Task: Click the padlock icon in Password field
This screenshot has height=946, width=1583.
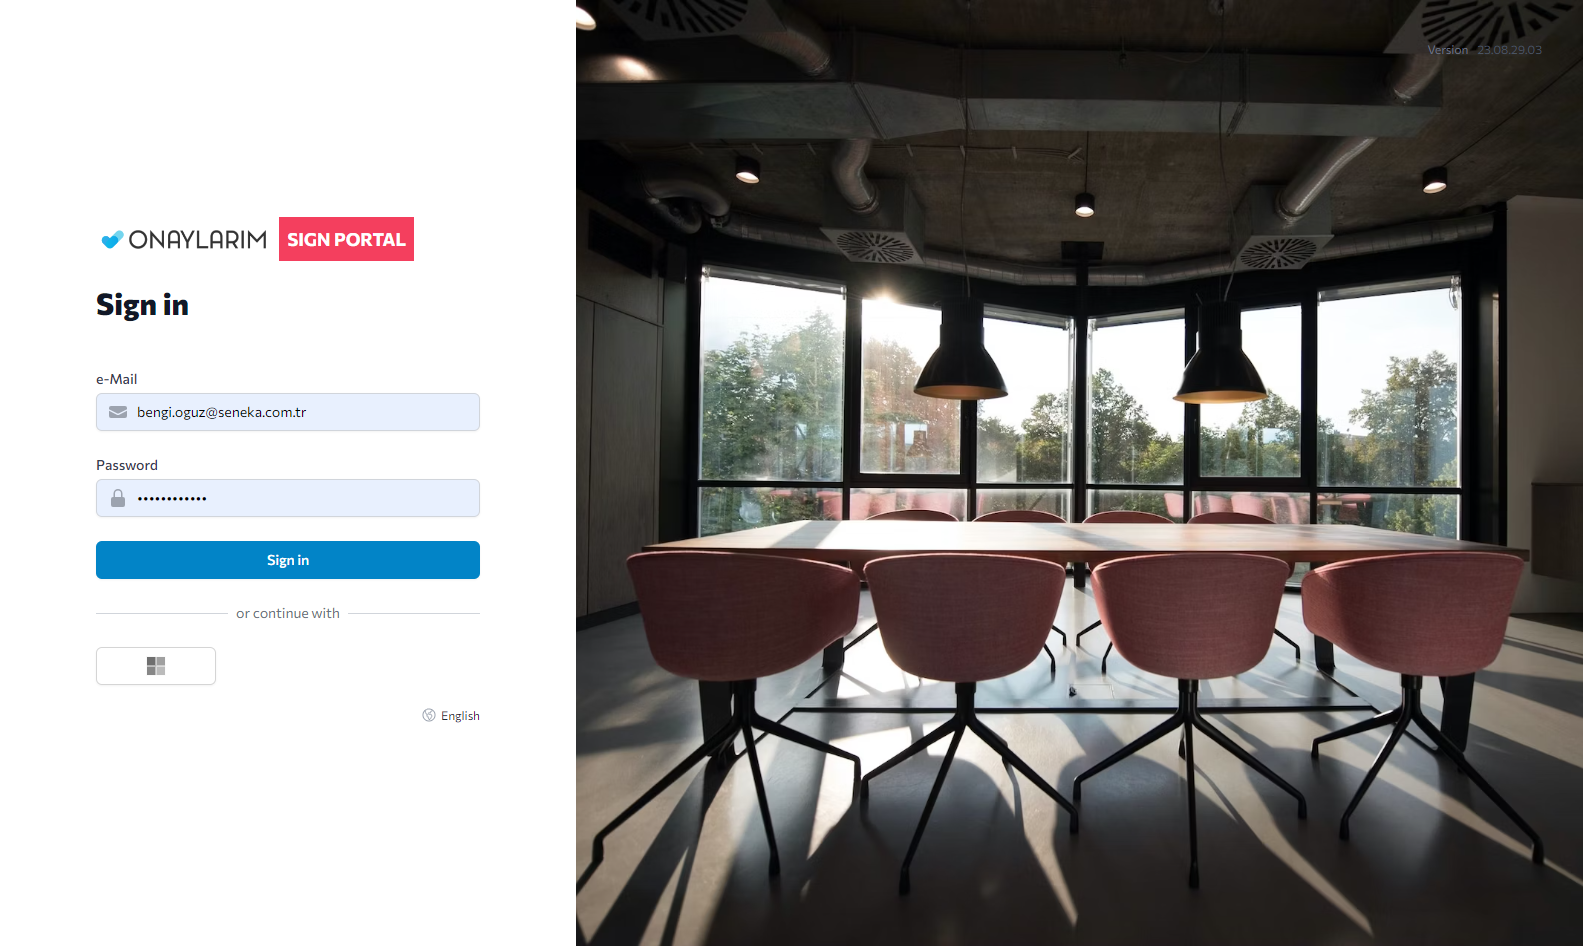Action: [x=118, y=498]
